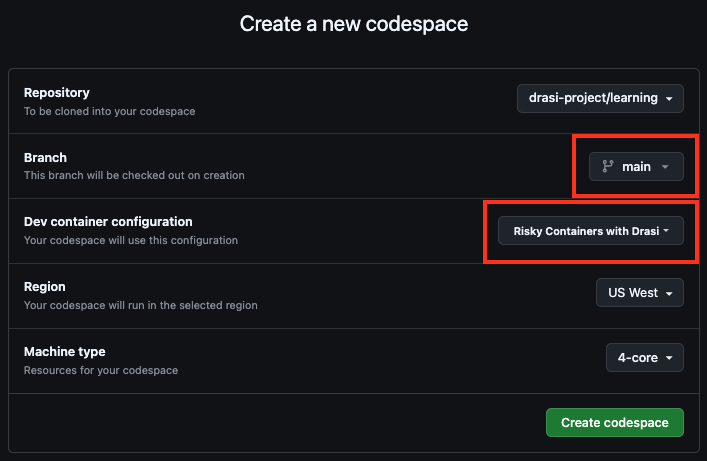Image resolution: width=707 pixels, height=461 pixels.
Task: Open the main branch selector
Action: click(636, 167)
